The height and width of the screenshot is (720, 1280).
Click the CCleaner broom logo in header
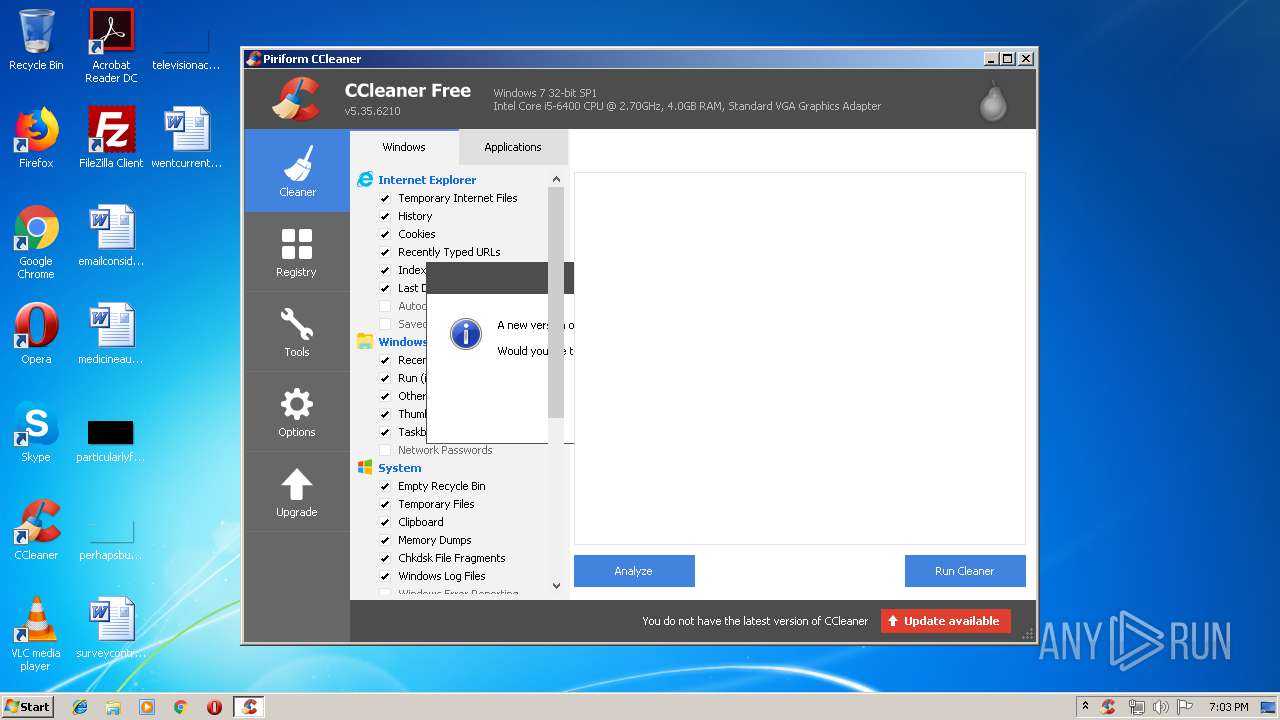[296, 98]
